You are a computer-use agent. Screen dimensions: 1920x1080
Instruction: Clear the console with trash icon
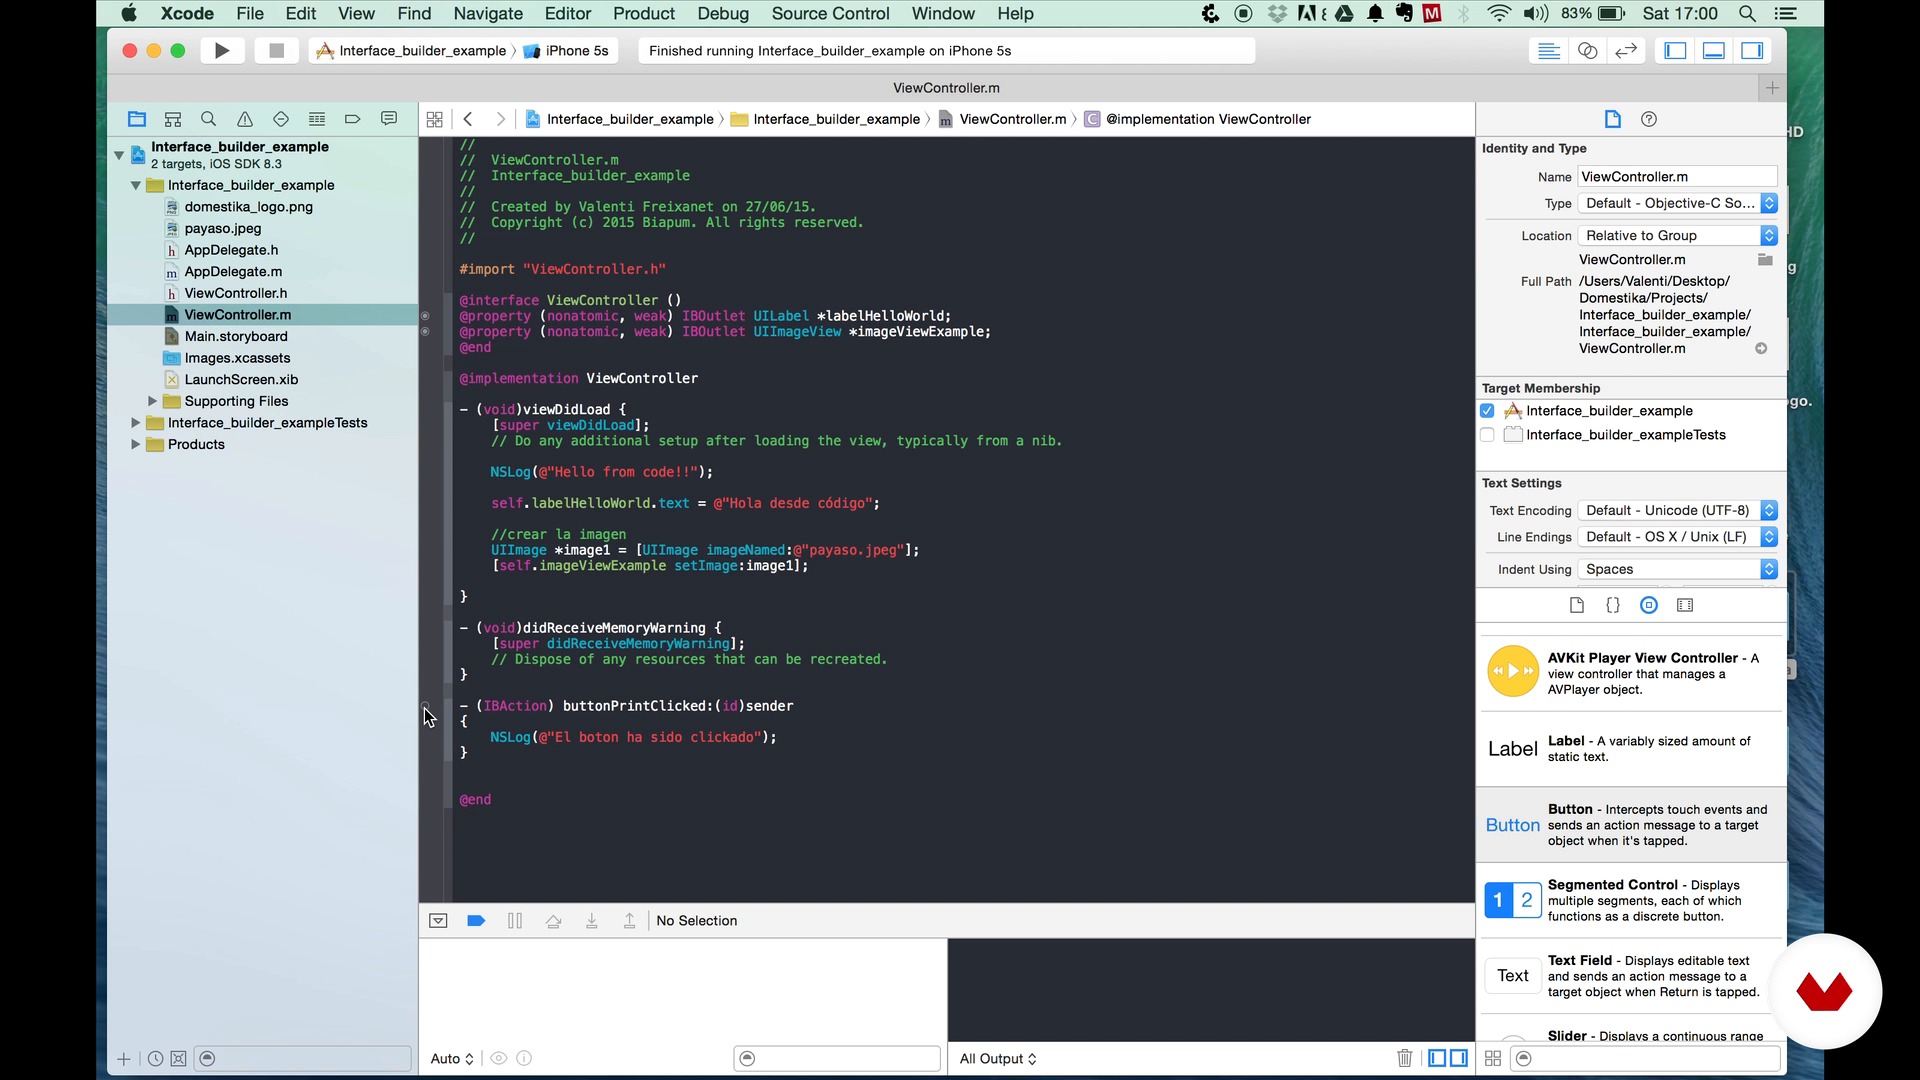pos(1404,1058)
